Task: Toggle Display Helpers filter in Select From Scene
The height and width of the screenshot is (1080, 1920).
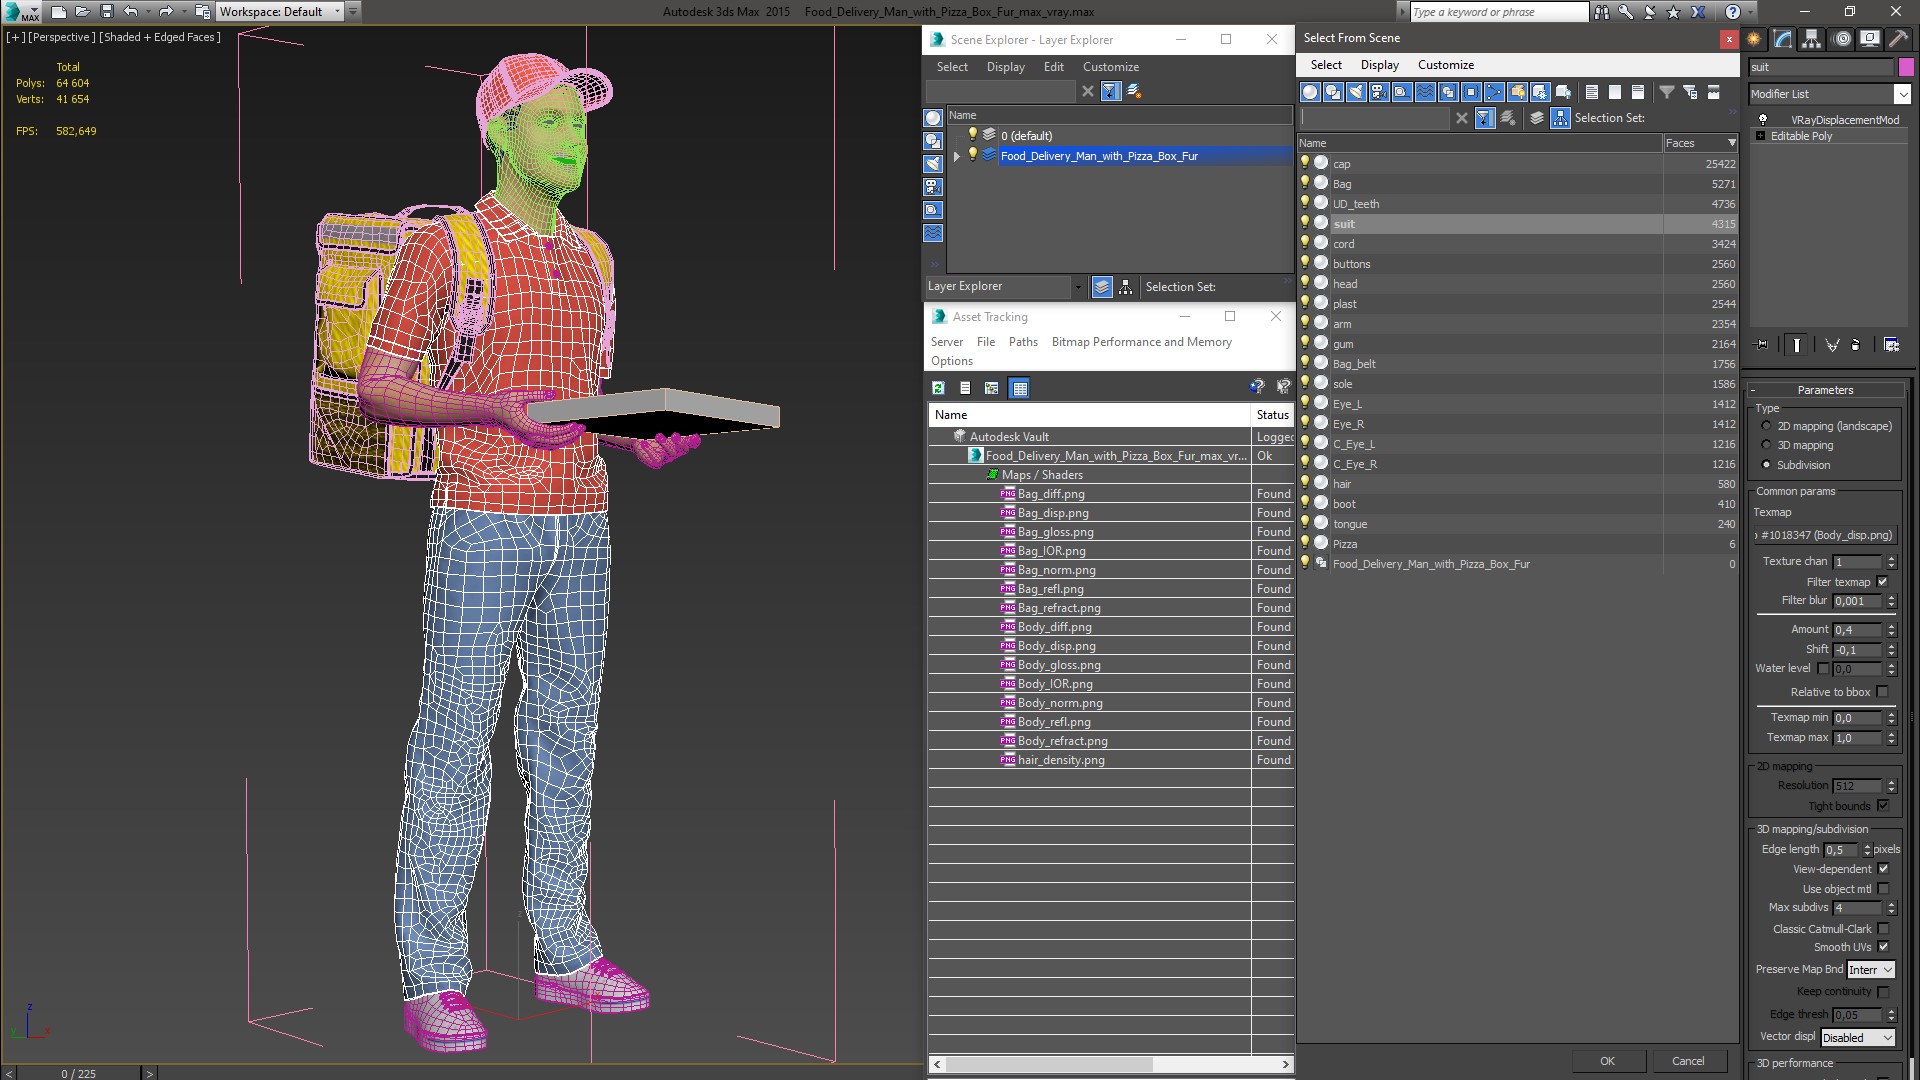Action: pyautogui.click(x=1402, y=92)
